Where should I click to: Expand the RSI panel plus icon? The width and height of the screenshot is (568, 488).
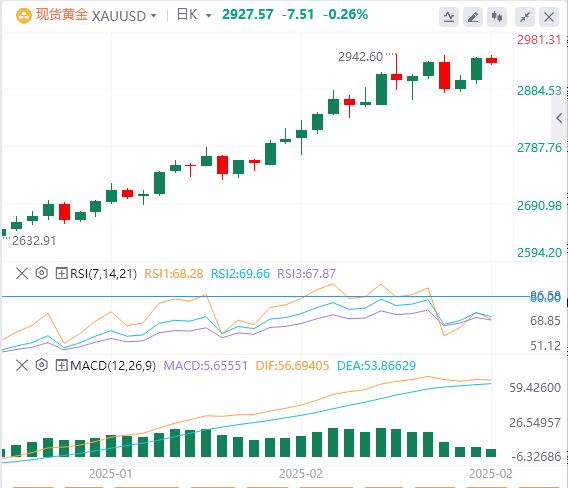[x=61, y=273]
